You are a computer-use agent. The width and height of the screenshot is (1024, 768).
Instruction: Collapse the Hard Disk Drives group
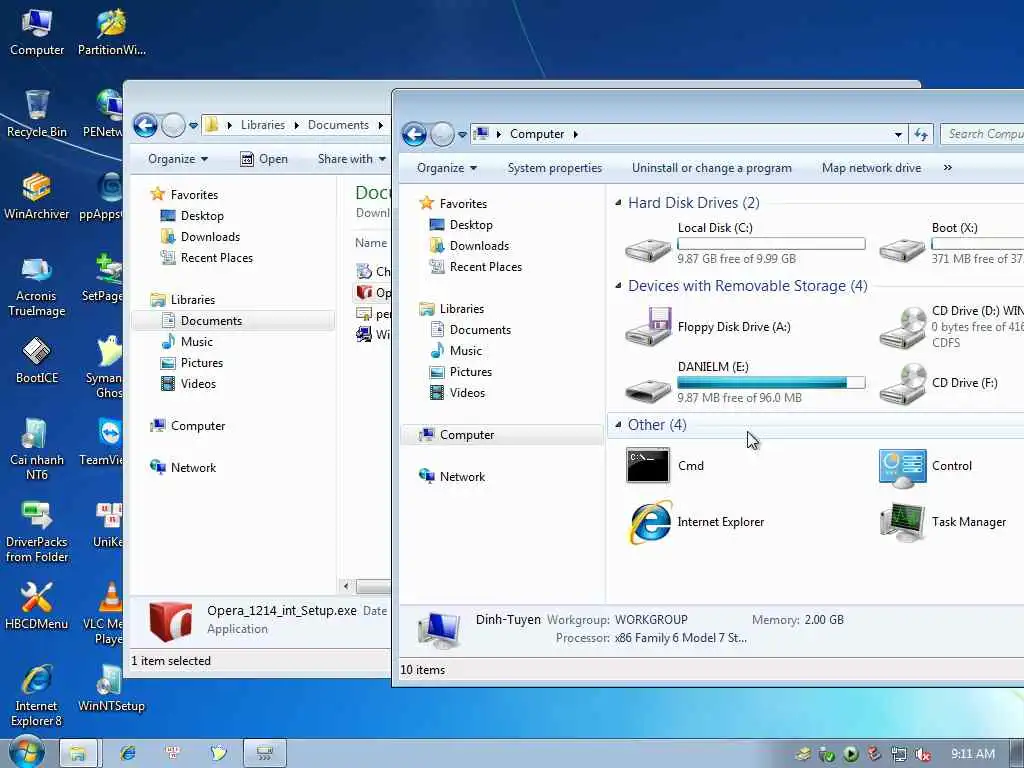click(618, 203)
